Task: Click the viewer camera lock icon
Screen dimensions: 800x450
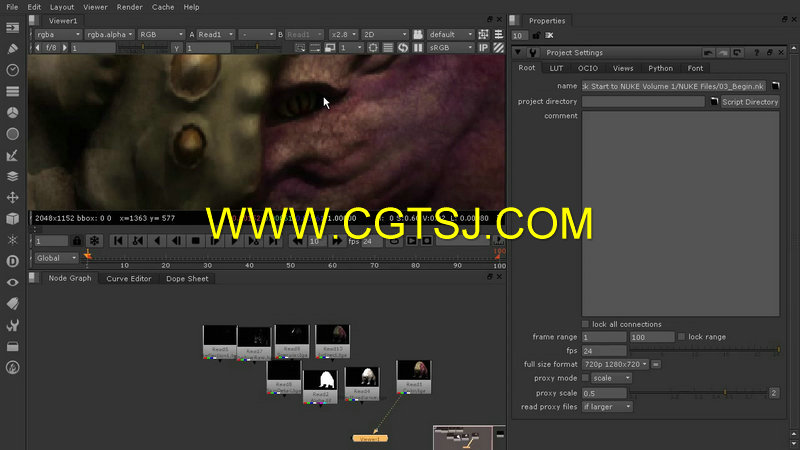Action: click(417, 34)
